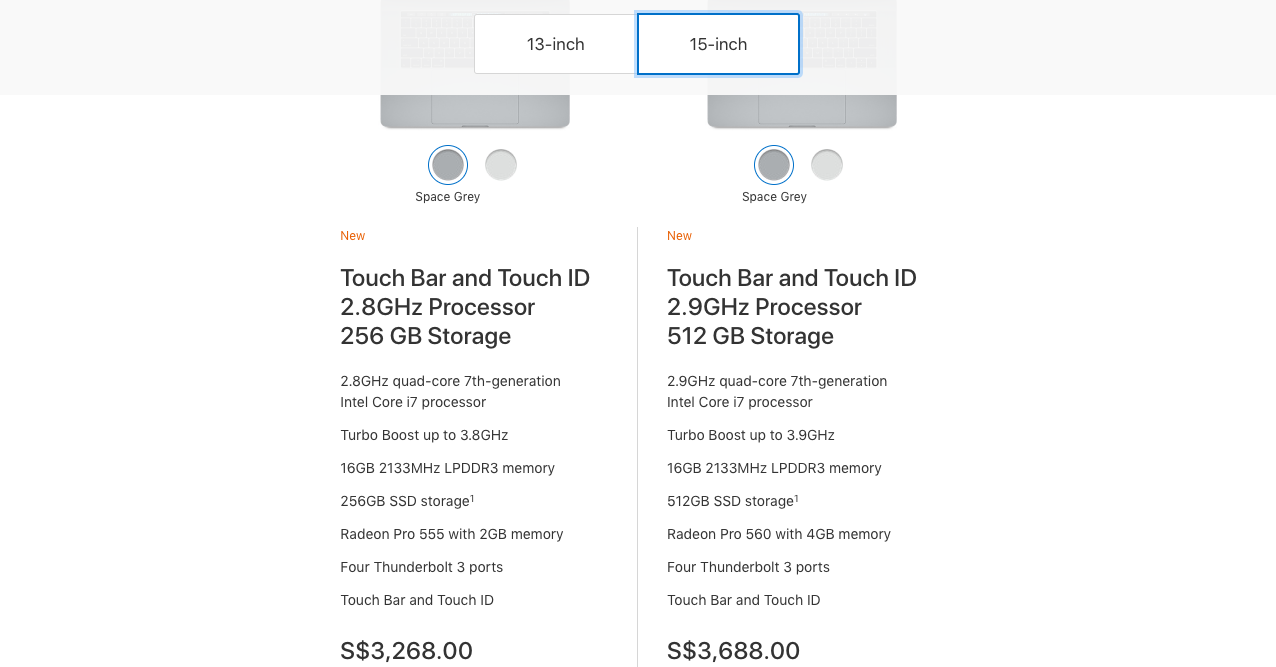Open footnote 1 beside 512GB SSD storage
The width and height of the screenshot is (1276, 667).
[798, 497]
